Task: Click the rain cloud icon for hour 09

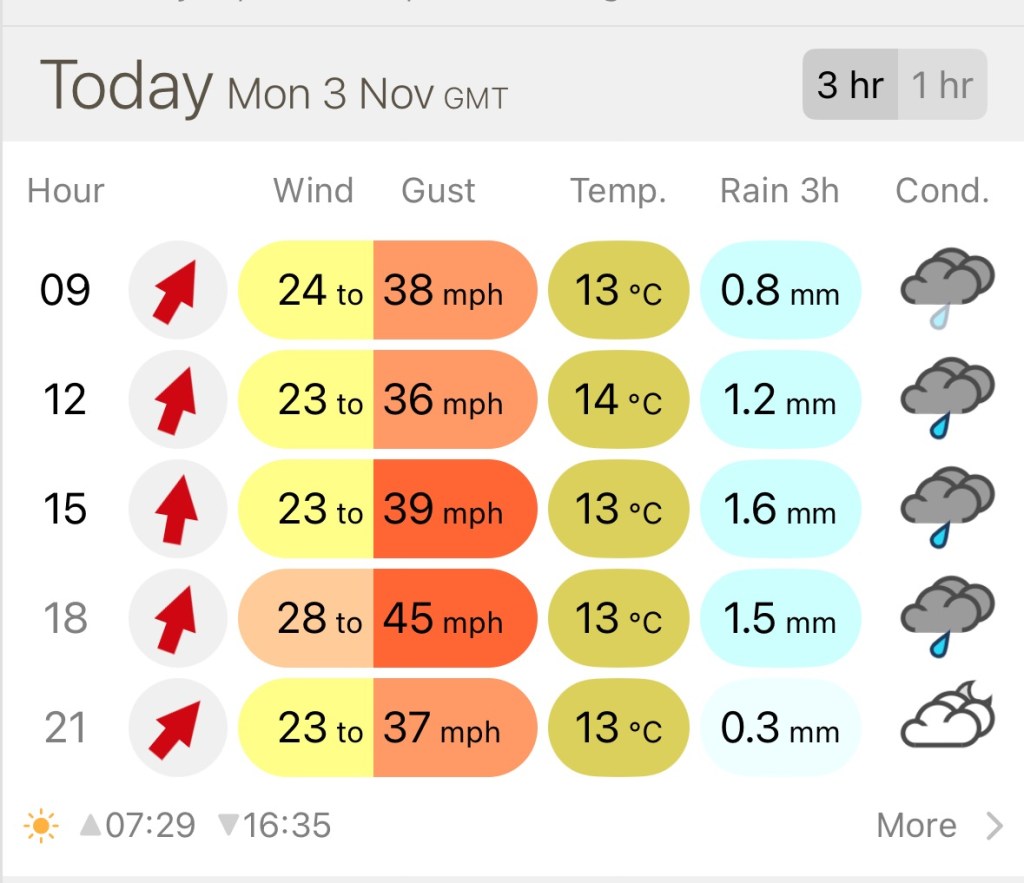Action: [946, 289]
